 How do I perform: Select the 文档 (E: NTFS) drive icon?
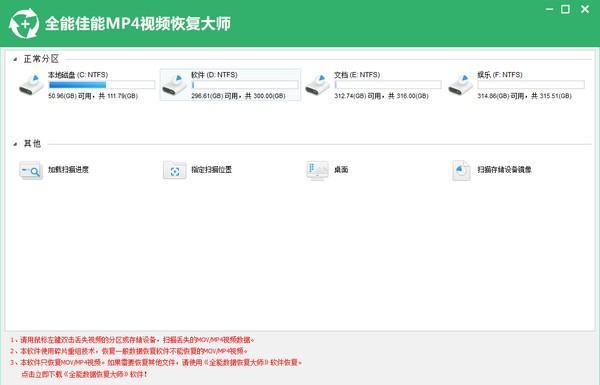(x=318, y=85)
